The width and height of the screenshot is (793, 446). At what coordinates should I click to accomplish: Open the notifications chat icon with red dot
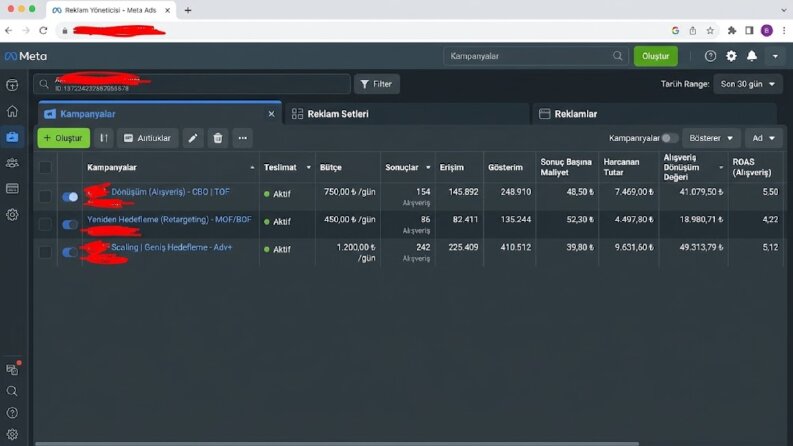click(x=13, y=369)
